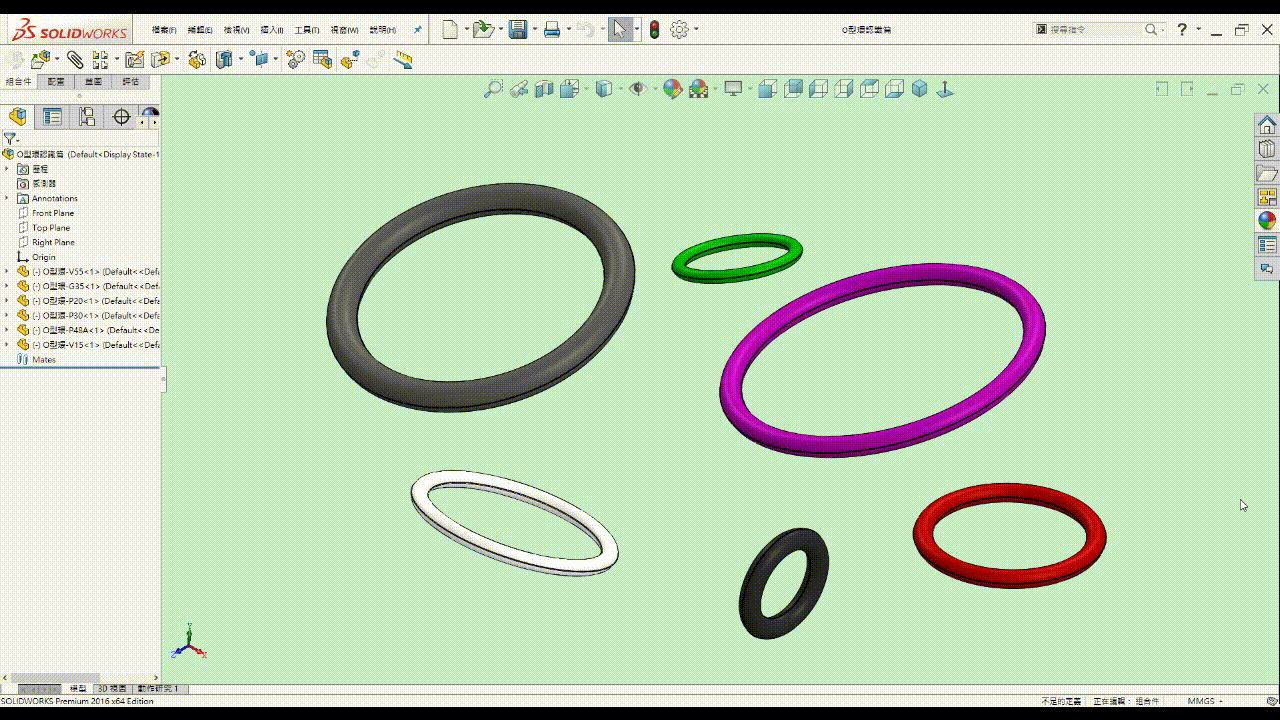1280x720 pixels.
Task: Click the Print icon in top toolbar
Action: 551,30
